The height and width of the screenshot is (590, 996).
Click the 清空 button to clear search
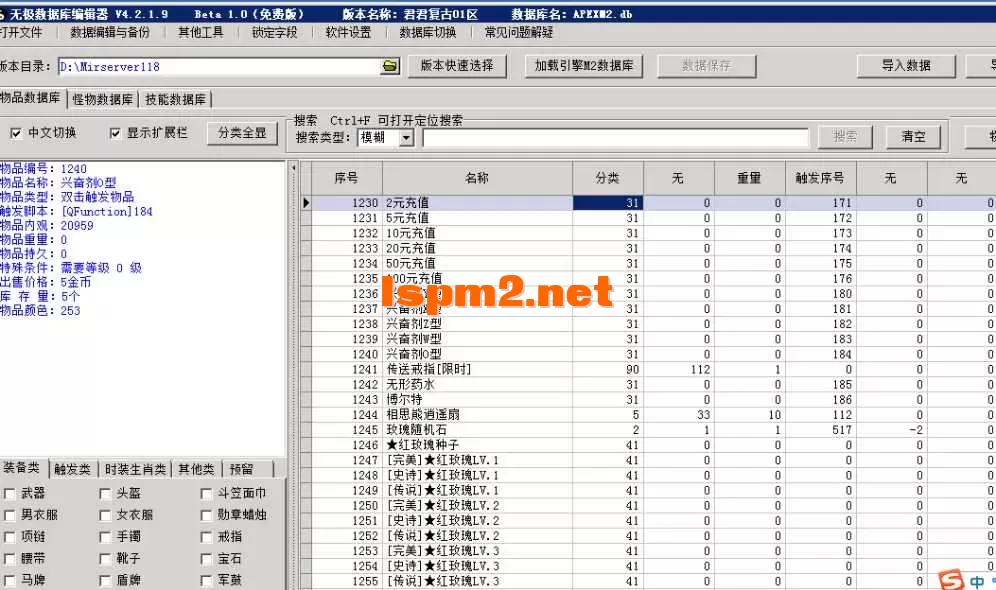(x=911, y=137)
